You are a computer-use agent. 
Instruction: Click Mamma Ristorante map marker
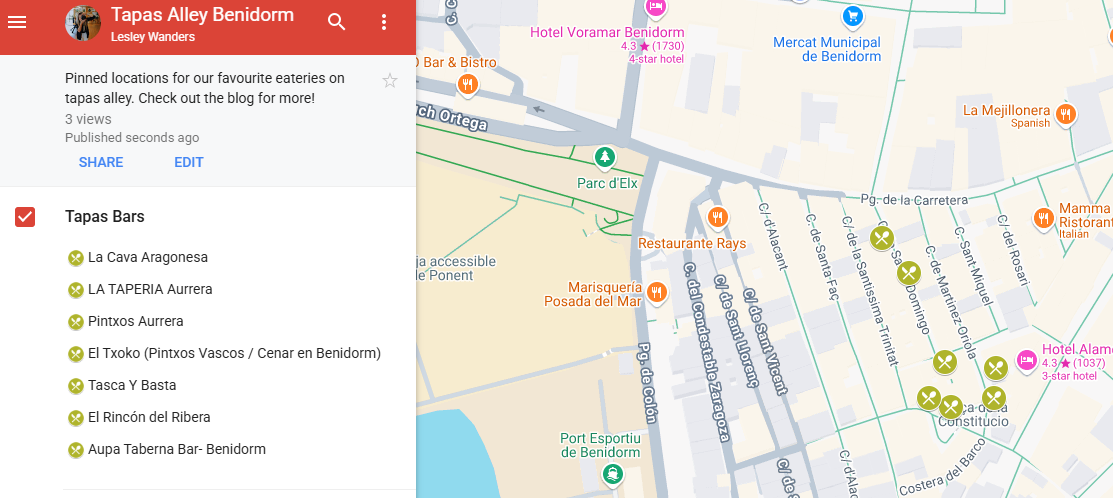[x=1043, y=218]
